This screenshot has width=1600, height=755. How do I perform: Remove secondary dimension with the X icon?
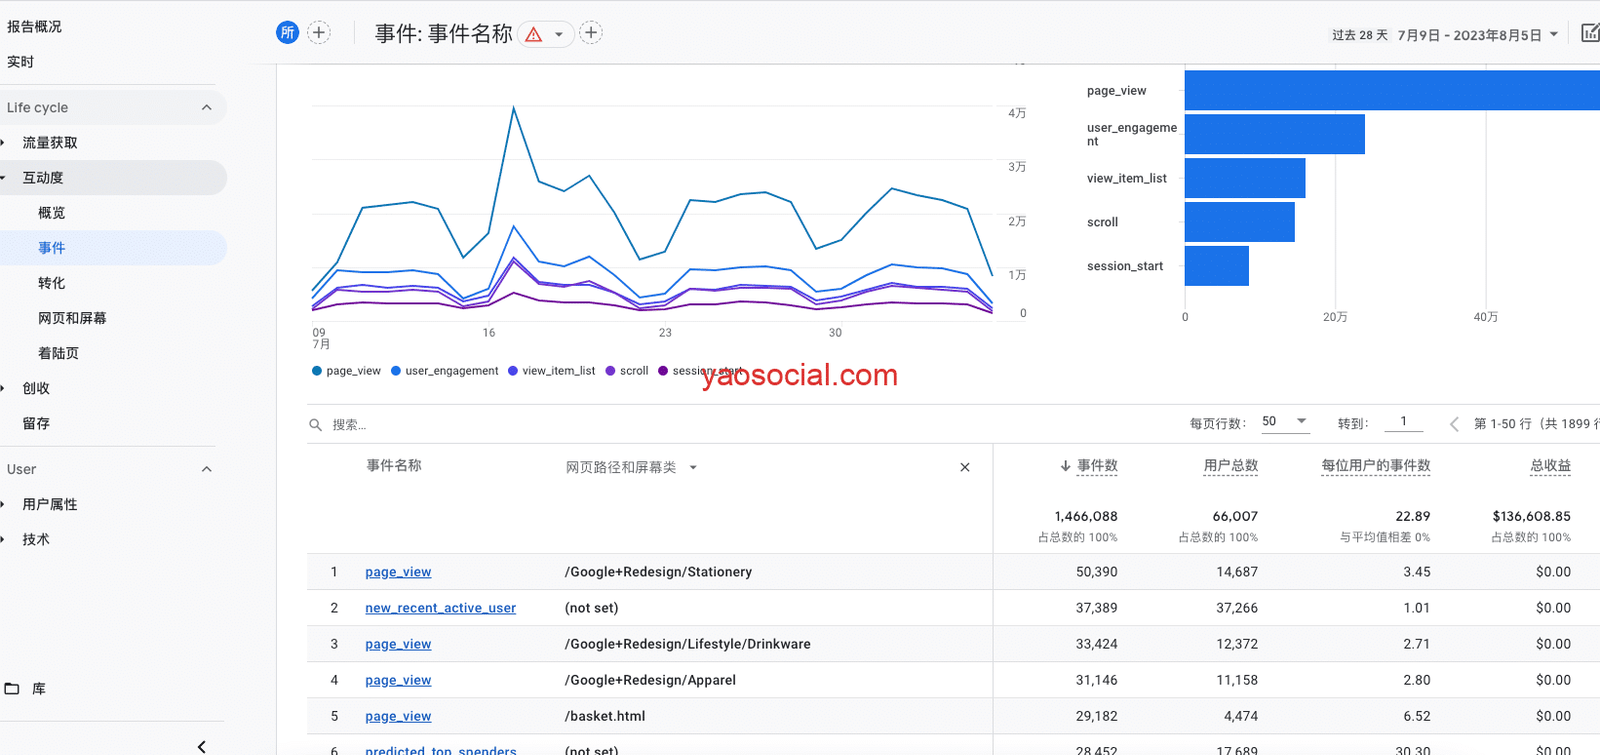click(965, 467)
